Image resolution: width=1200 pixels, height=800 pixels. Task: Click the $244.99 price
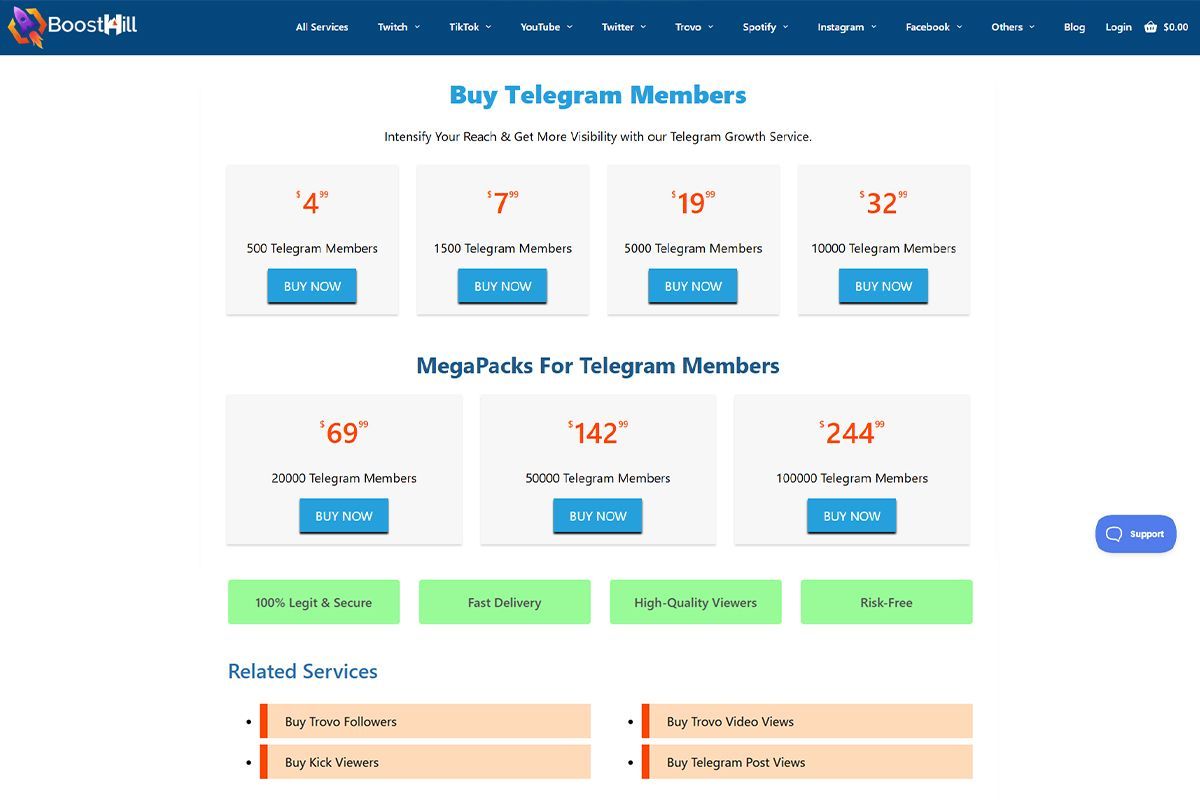point(852,433)
